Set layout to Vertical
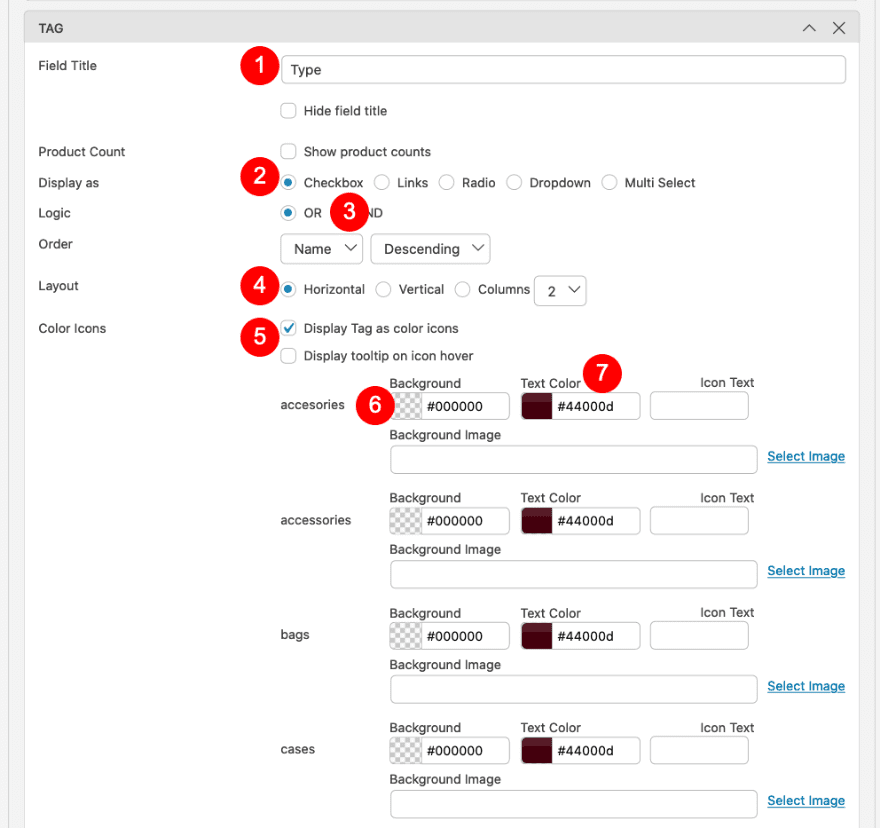The height and width of the screenshot is (828, 880). click(383, 288)
